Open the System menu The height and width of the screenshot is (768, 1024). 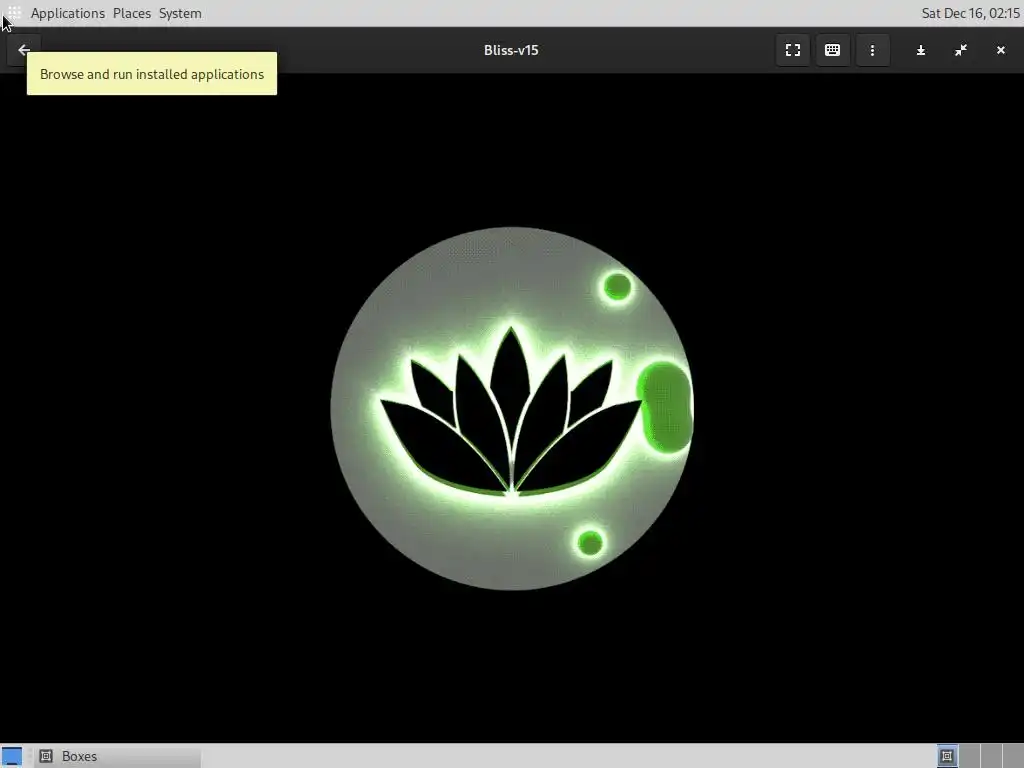coord(180,13)
